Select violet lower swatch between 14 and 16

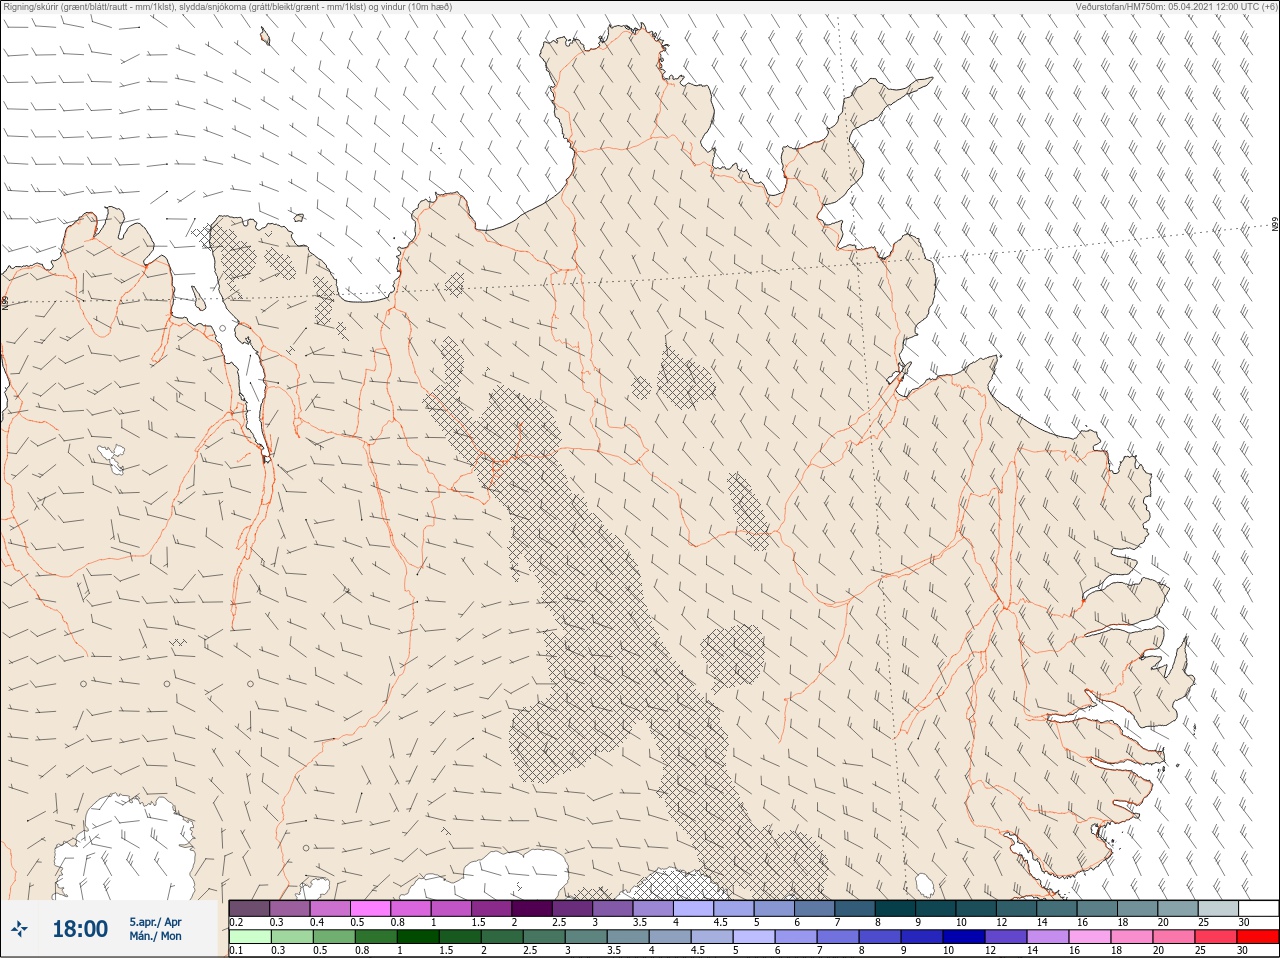pos(1048,937)
